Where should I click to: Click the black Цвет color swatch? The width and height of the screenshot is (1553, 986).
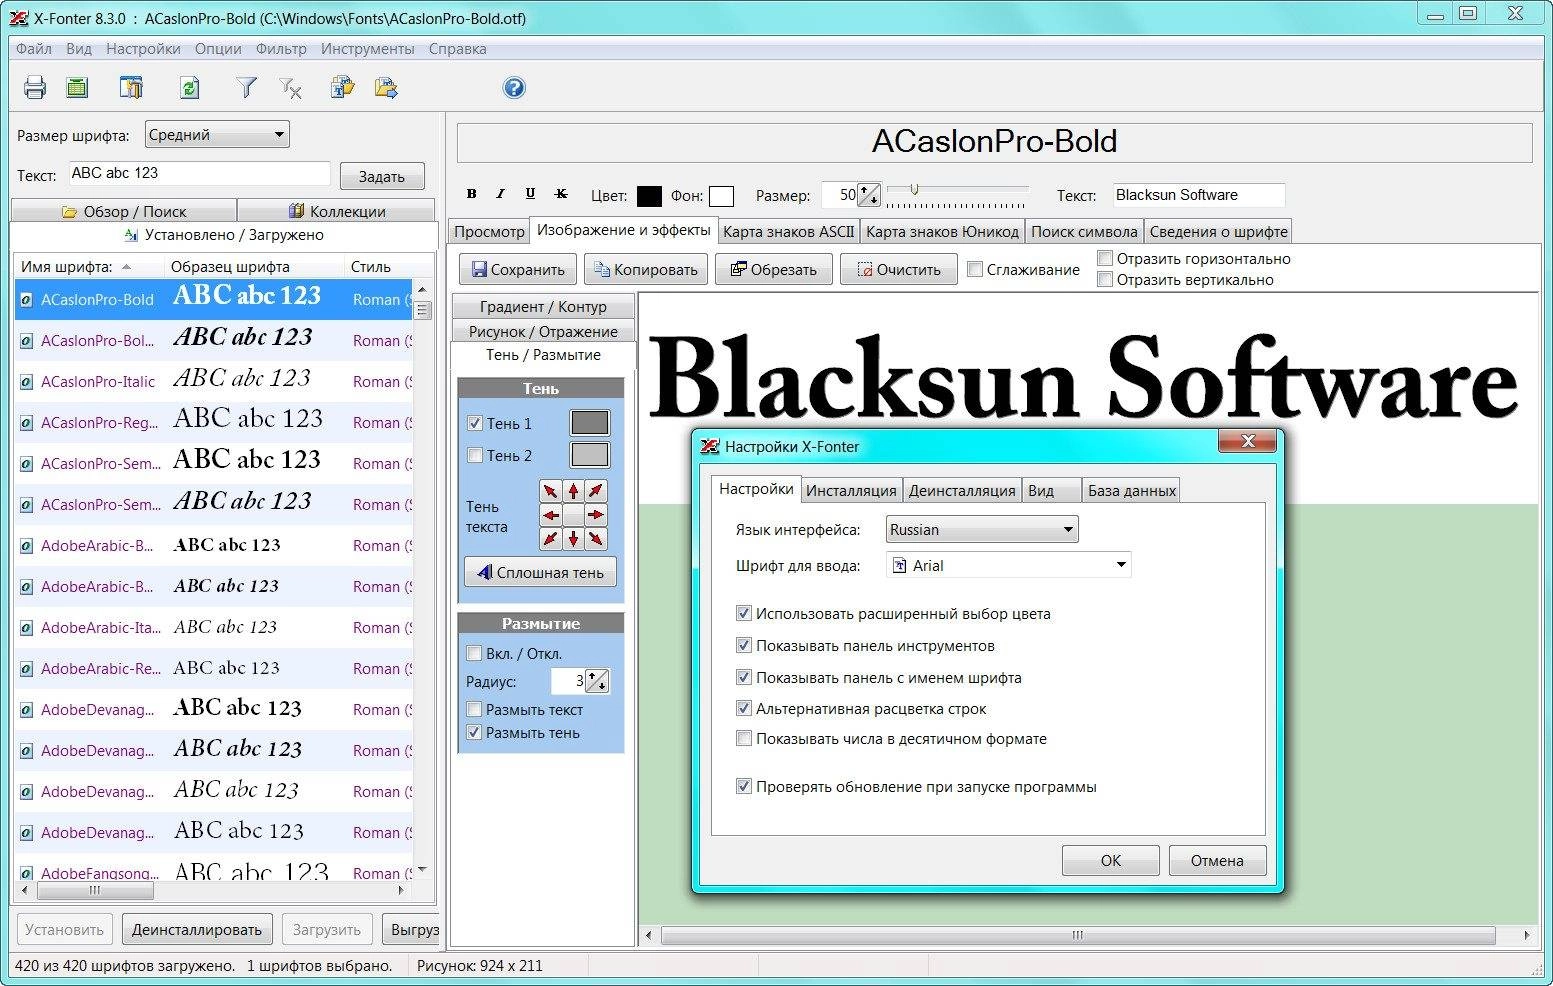[x=649, y=196]
